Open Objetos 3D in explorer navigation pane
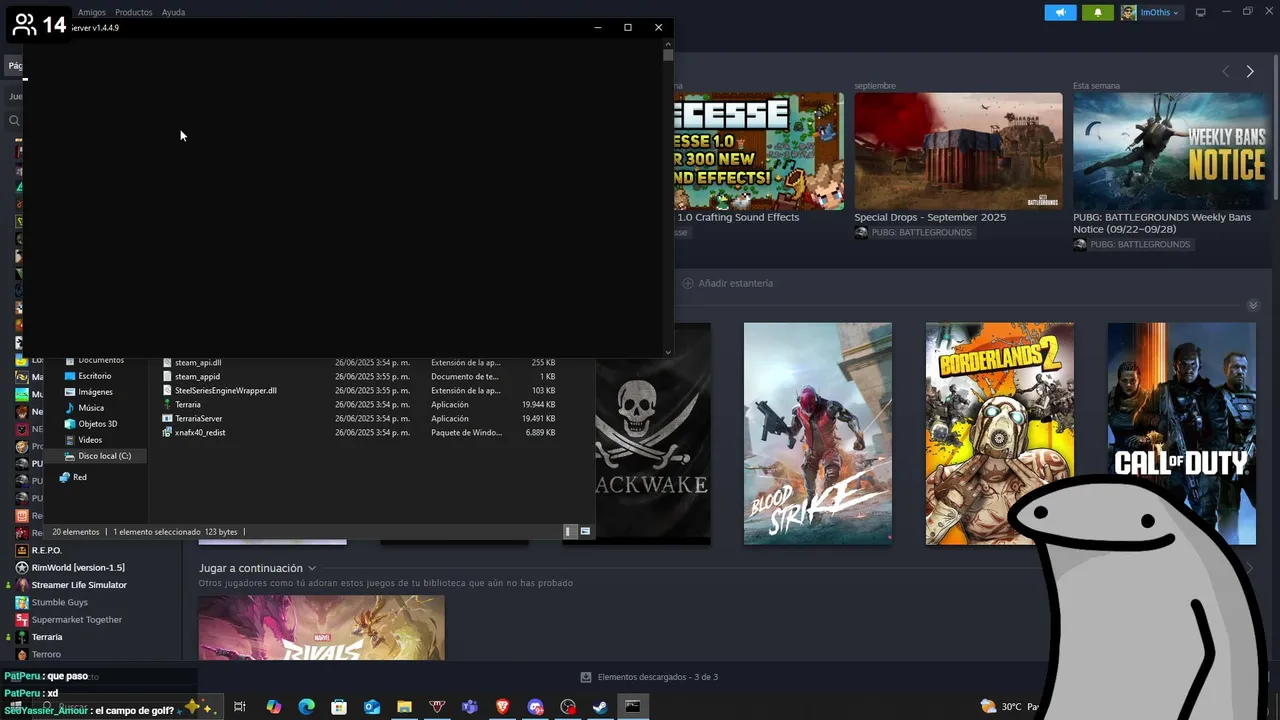This screenshot has height=720, width=1280. coord(97,424)
